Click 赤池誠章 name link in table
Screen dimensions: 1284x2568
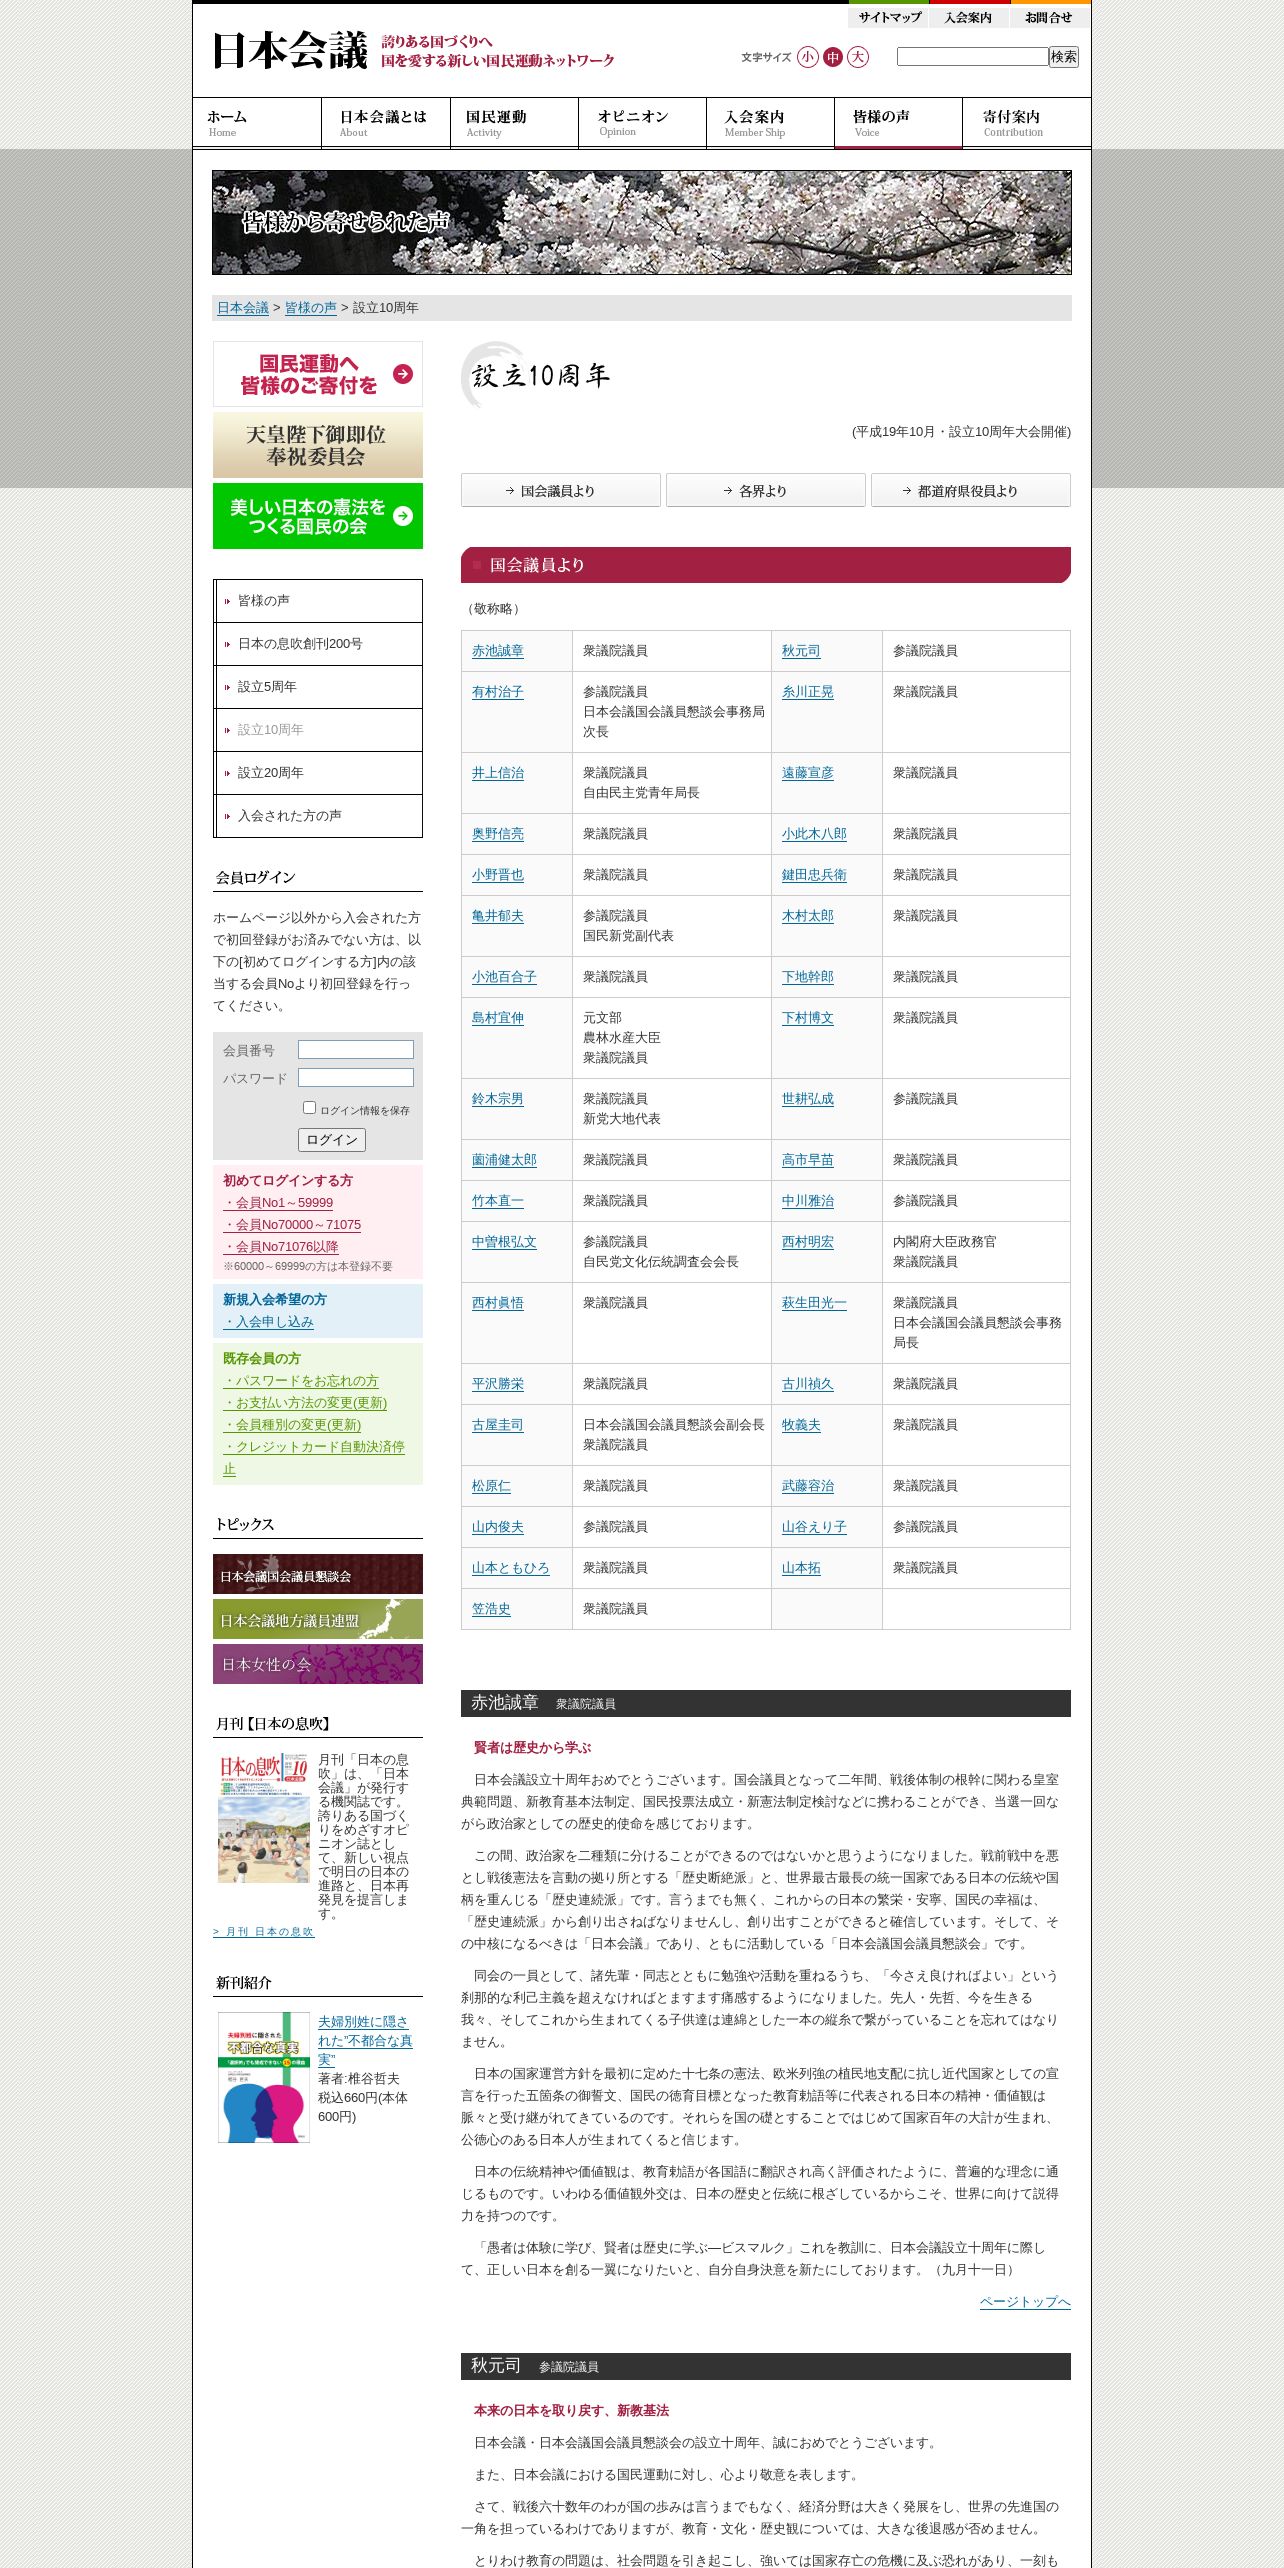click(x=498, y=651)
